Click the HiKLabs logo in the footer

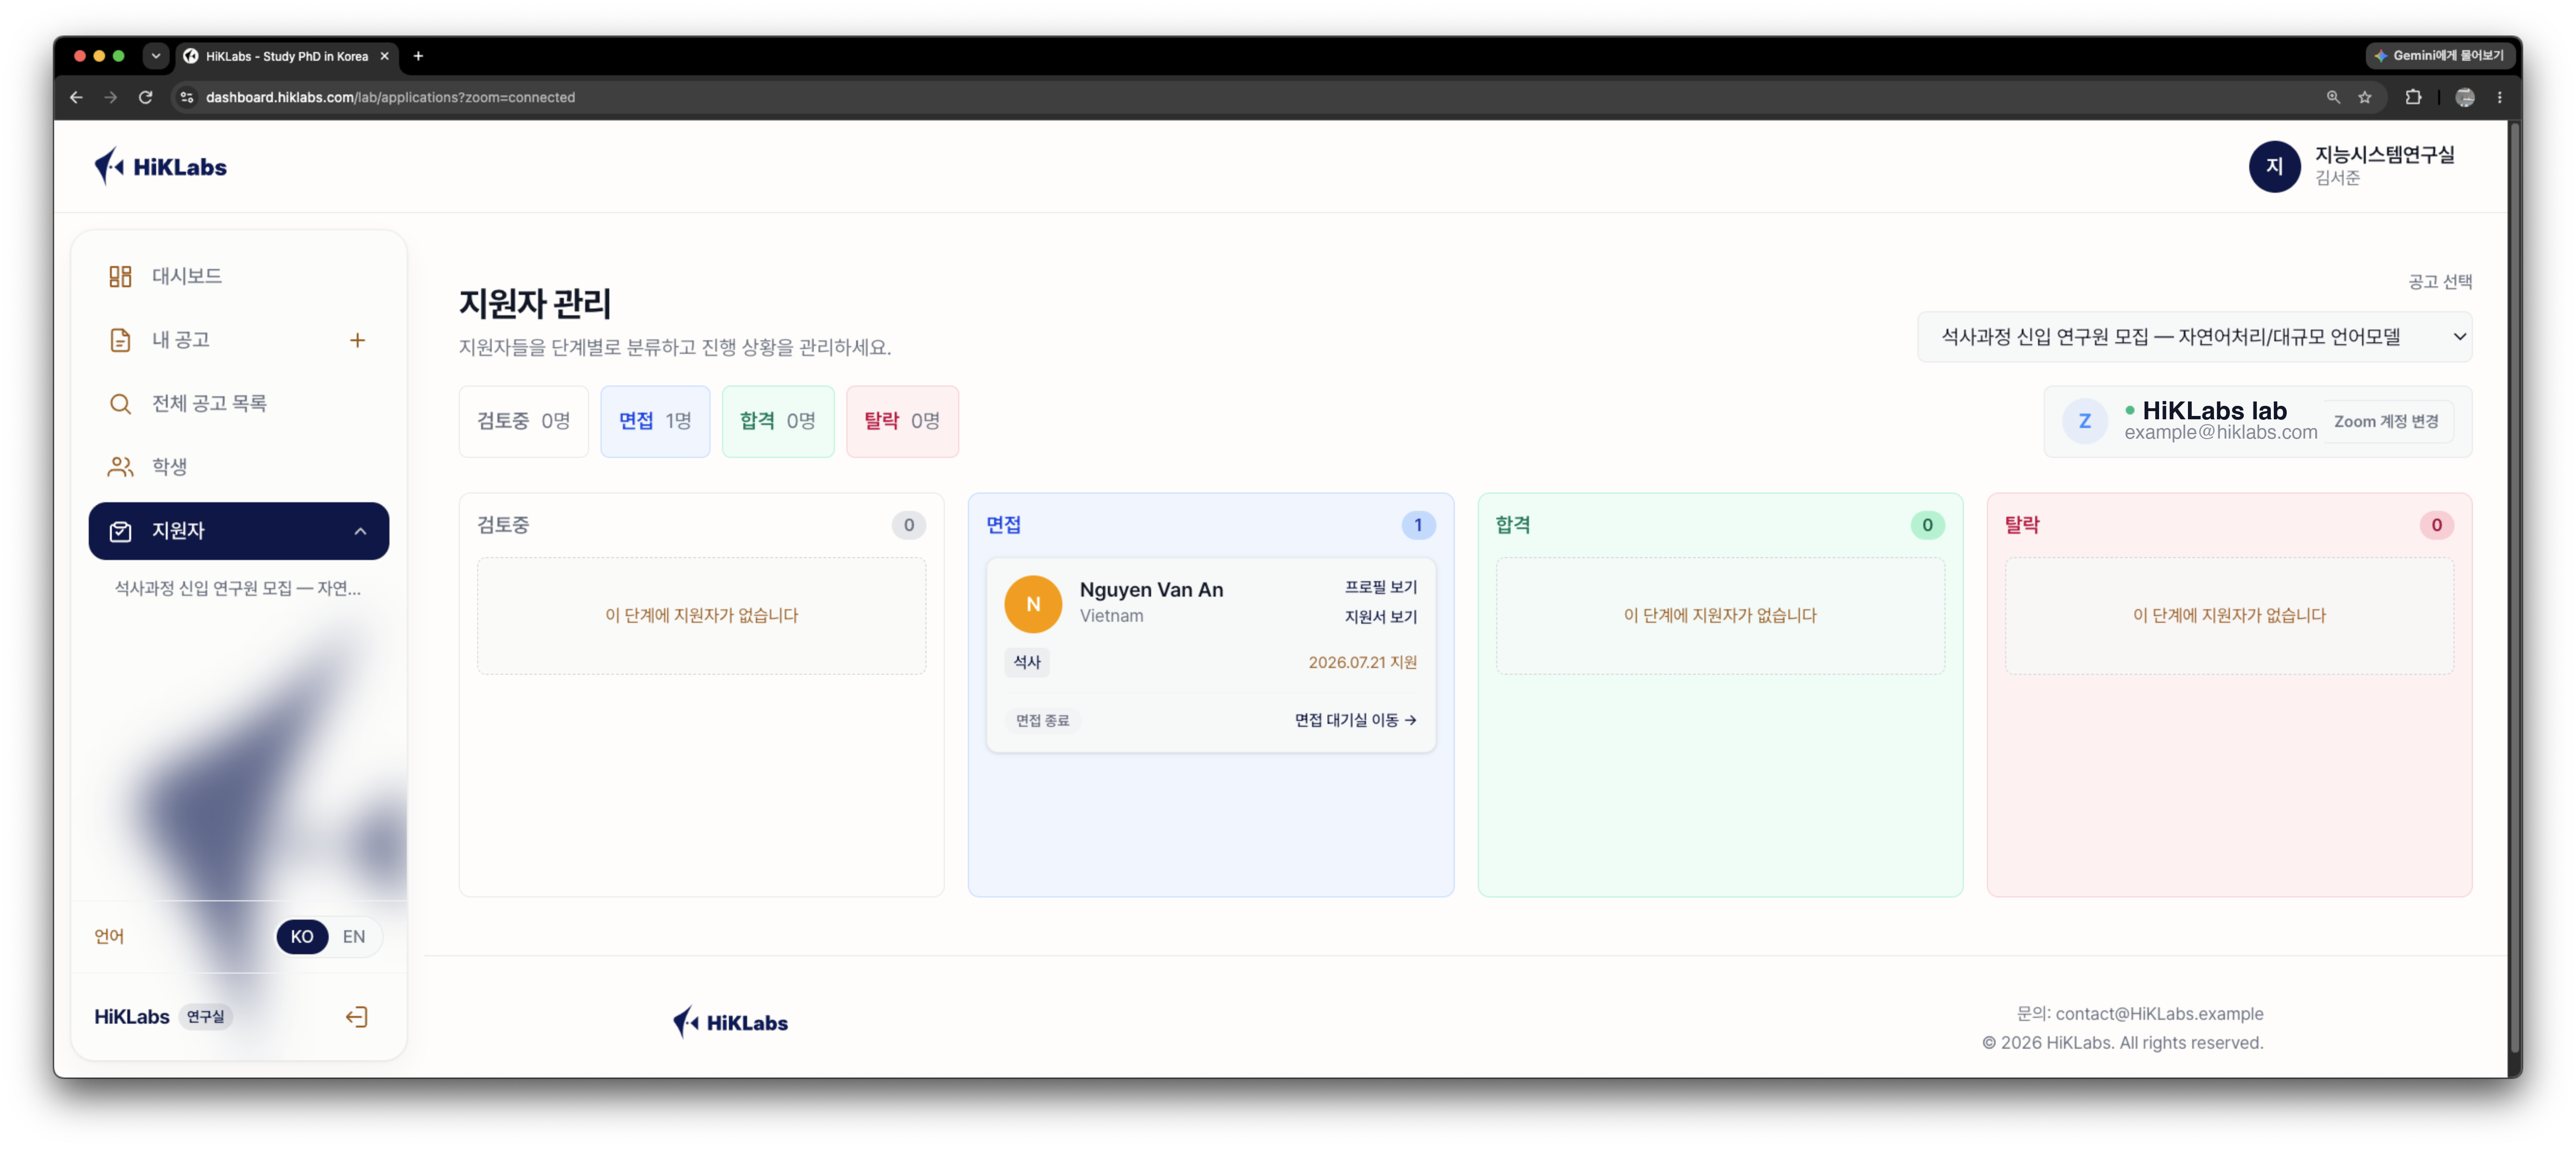[731, 1022]
